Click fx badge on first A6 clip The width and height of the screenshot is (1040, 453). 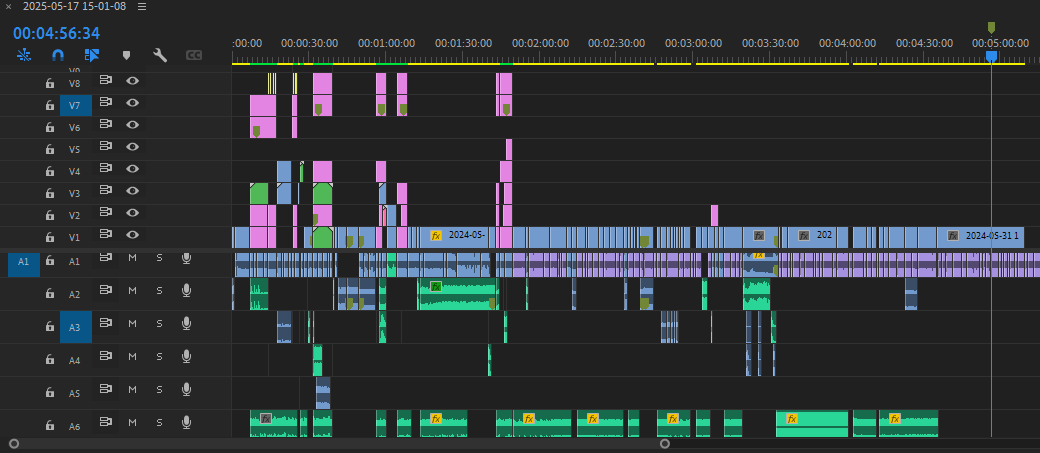[x=266, y=419]
